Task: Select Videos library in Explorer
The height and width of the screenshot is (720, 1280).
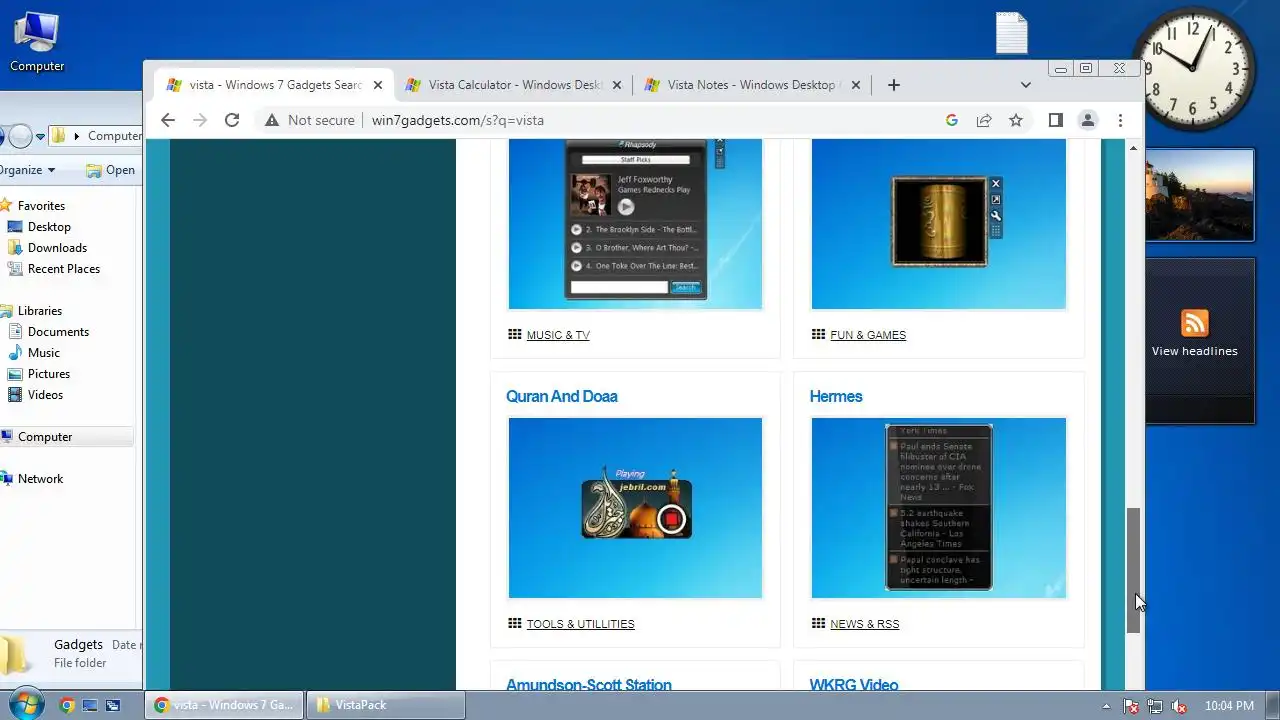Action: pyautogui.click(x=45, y=395)
